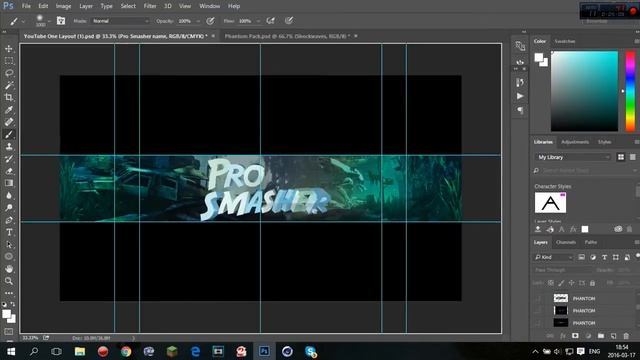The width and height of the screenshot is (640, 360).
Task: Add a layer mask from Layers panel
Action: 575,336
